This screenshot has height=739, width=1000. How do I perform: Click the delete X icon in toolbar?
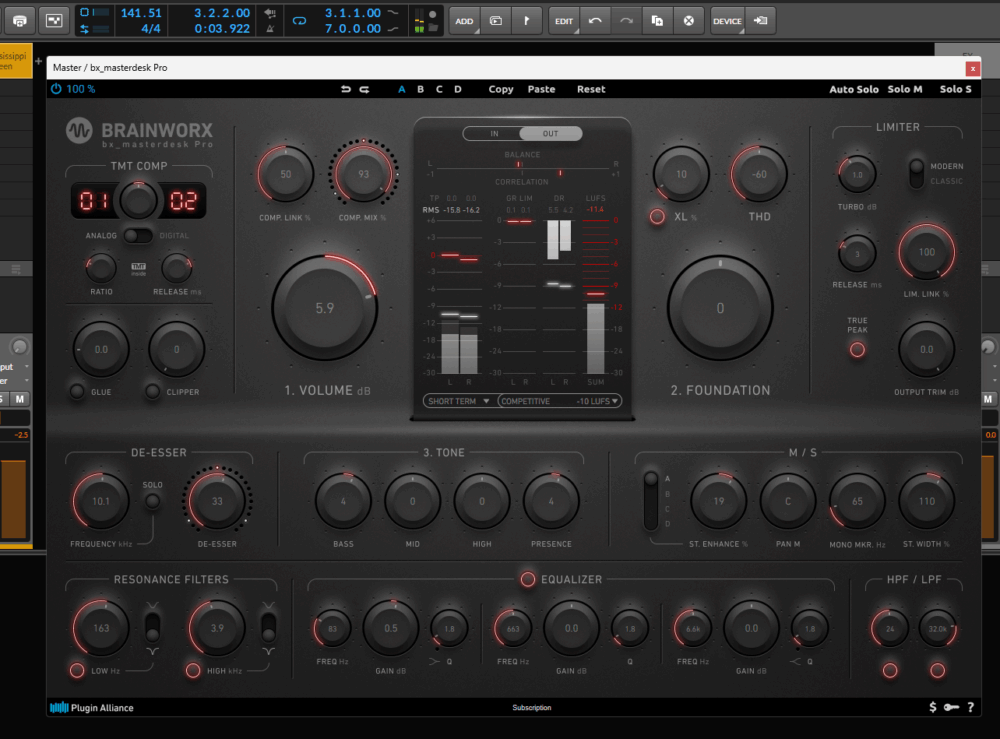tap(689, 21)
